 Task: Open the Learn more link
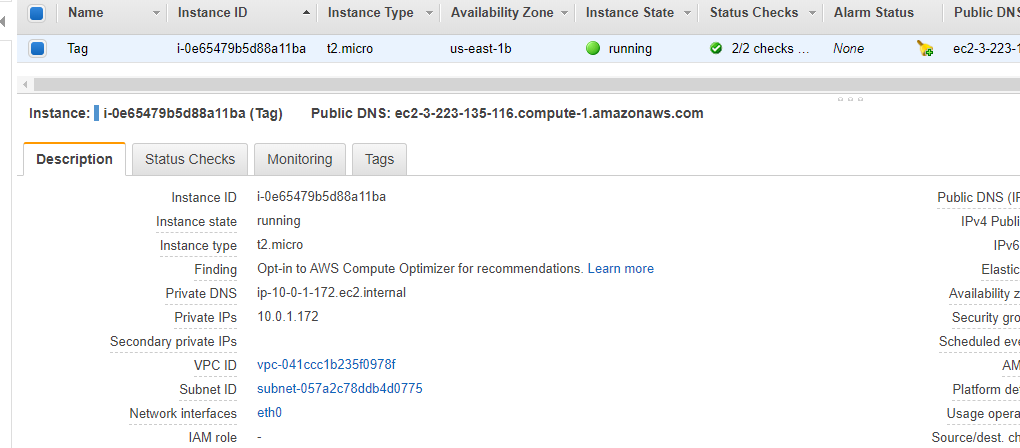[621, 269]
